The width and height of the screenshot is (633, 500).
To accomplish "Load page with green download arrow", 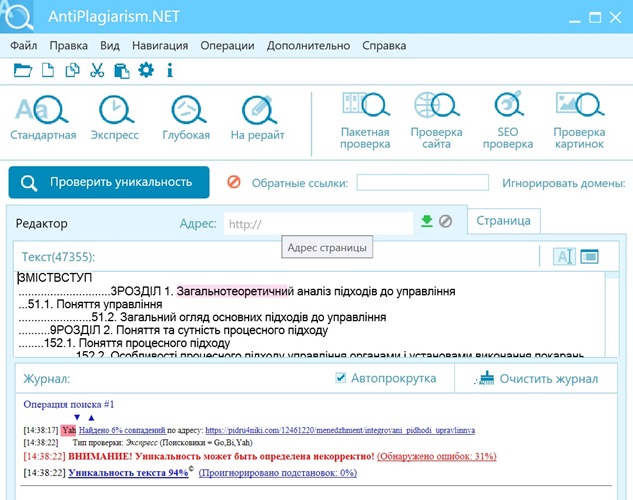I will coord(427,221).
